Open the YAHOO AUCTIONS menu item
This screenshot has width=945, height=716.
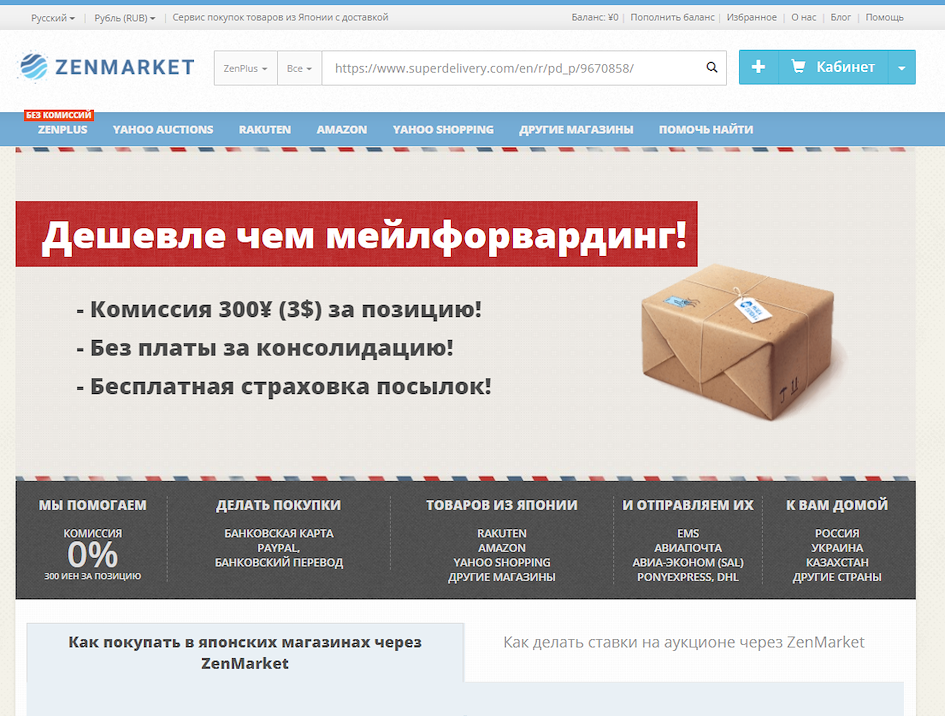pyautogui.click(x=163, y=130)
